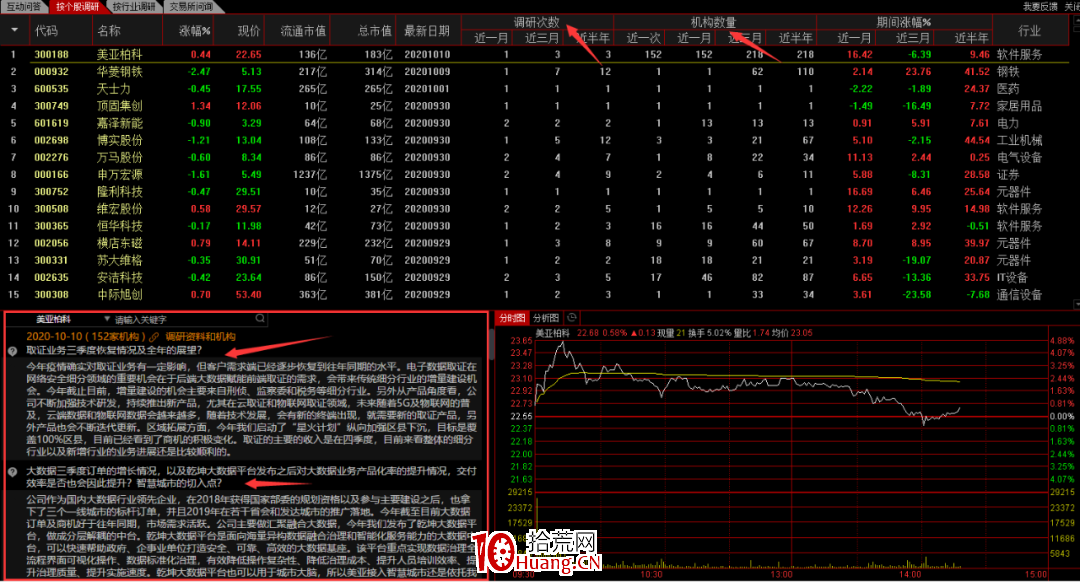Click the link chain icon before 调研资料和机构
Viewport: 1080px width, 582px height.
click(154, 337)
